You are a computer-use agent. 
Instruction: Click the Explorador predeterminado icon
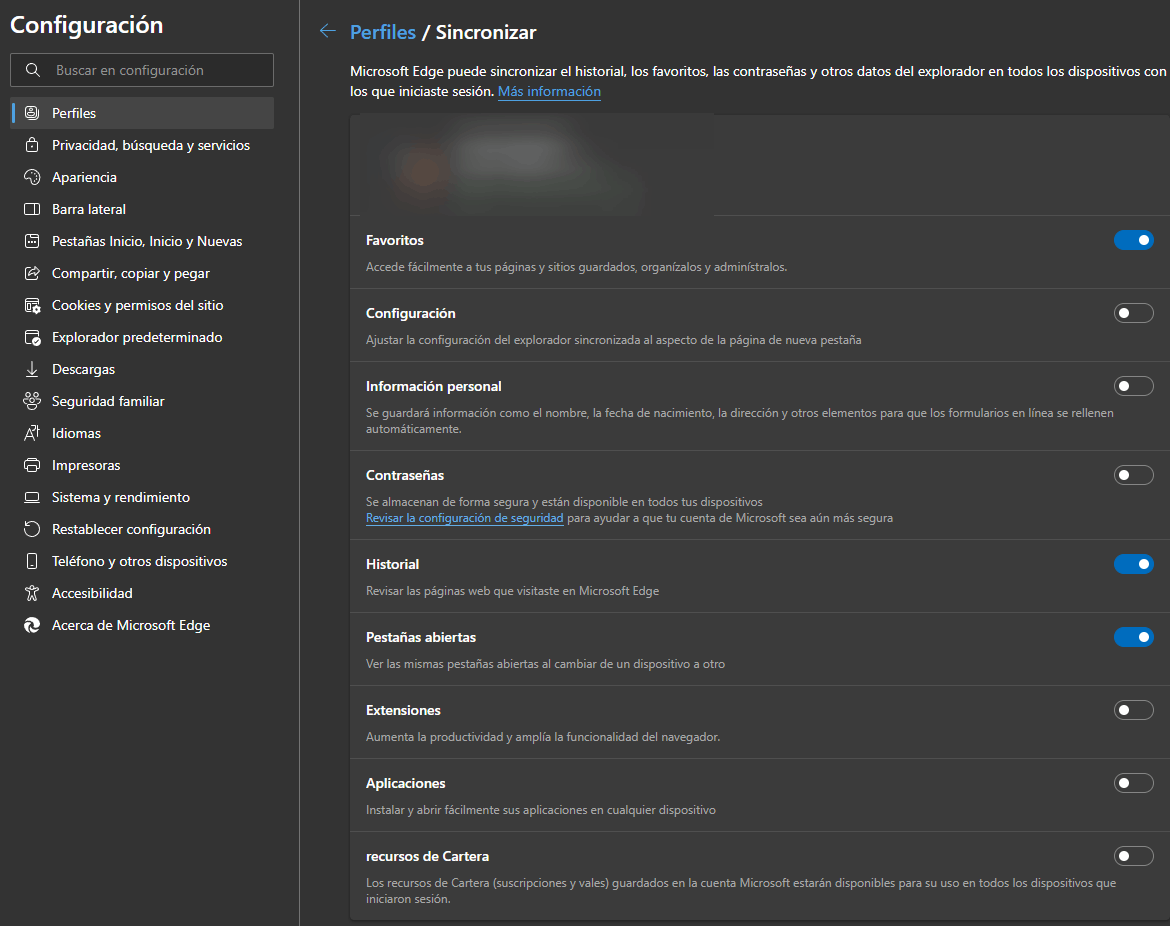[x=32, y=337]
